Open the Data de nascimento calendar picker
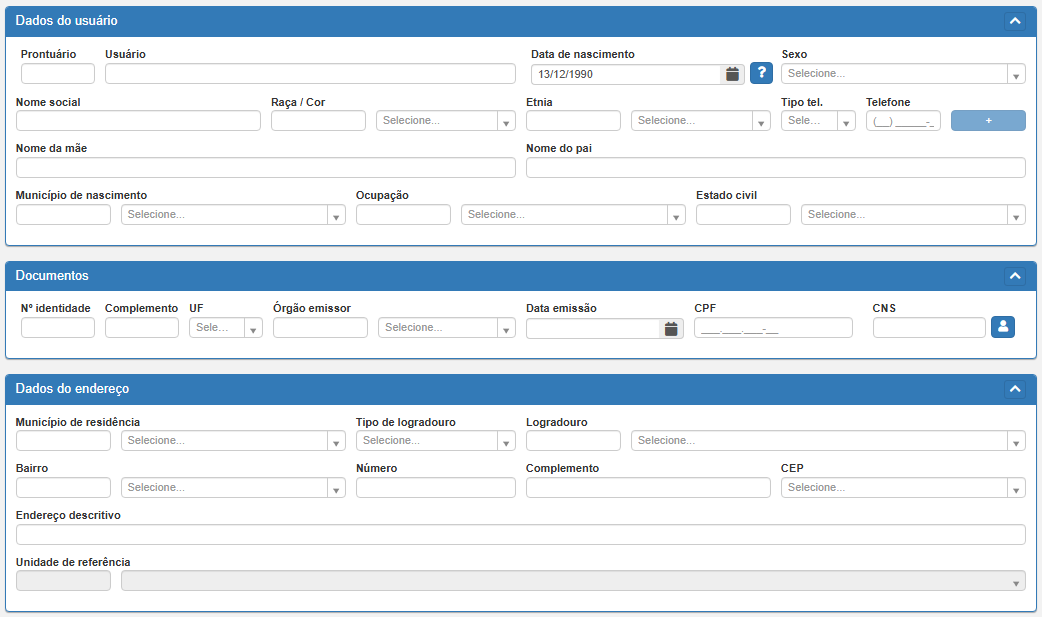Viewport: 1042px width, 617px height. [x=732, y=74]
